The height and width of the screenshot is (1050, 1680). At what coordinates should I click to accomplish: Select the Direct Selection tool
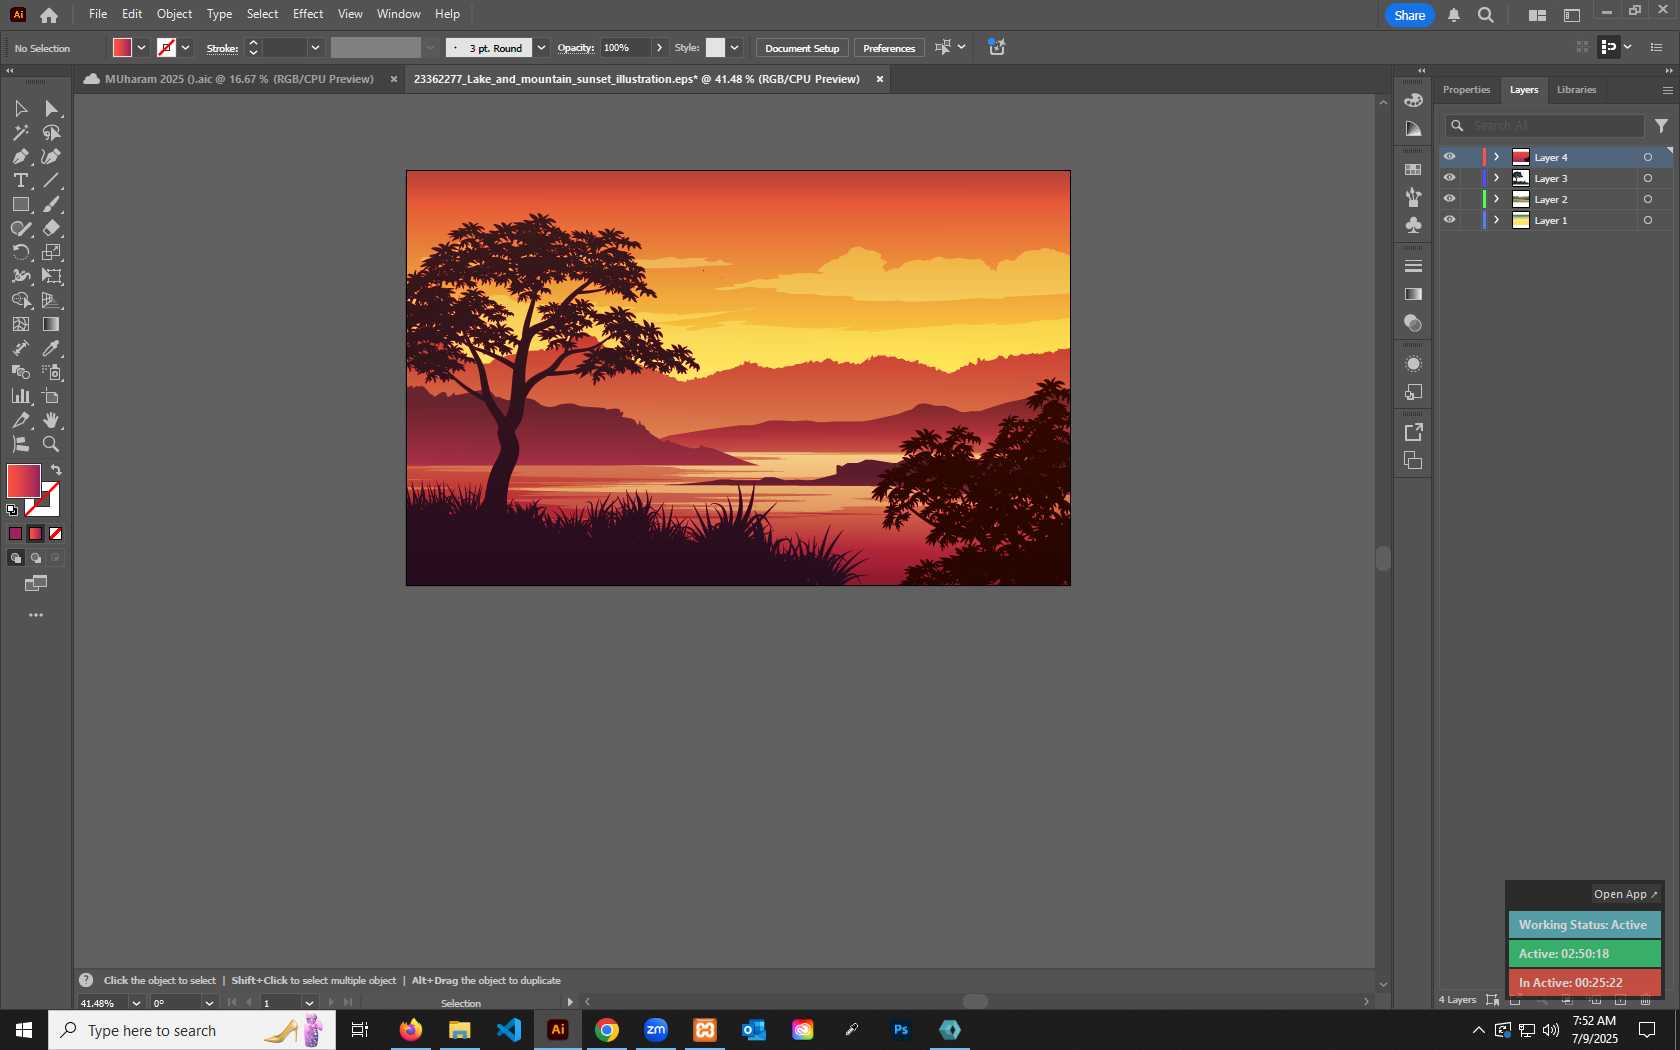51,108
